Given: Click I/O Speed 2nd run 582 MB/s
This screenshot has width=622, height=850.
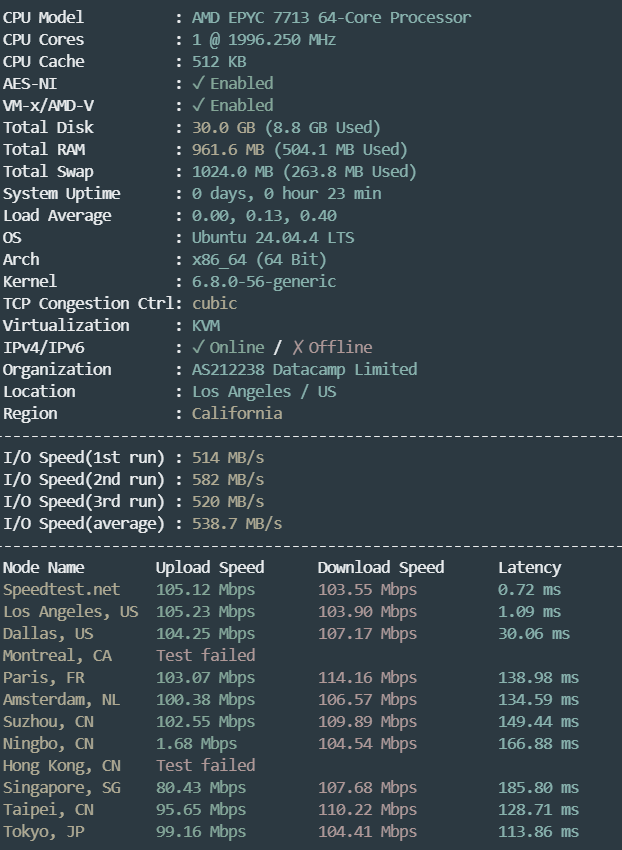Looking at the screenshot, I should pos(228,480).
